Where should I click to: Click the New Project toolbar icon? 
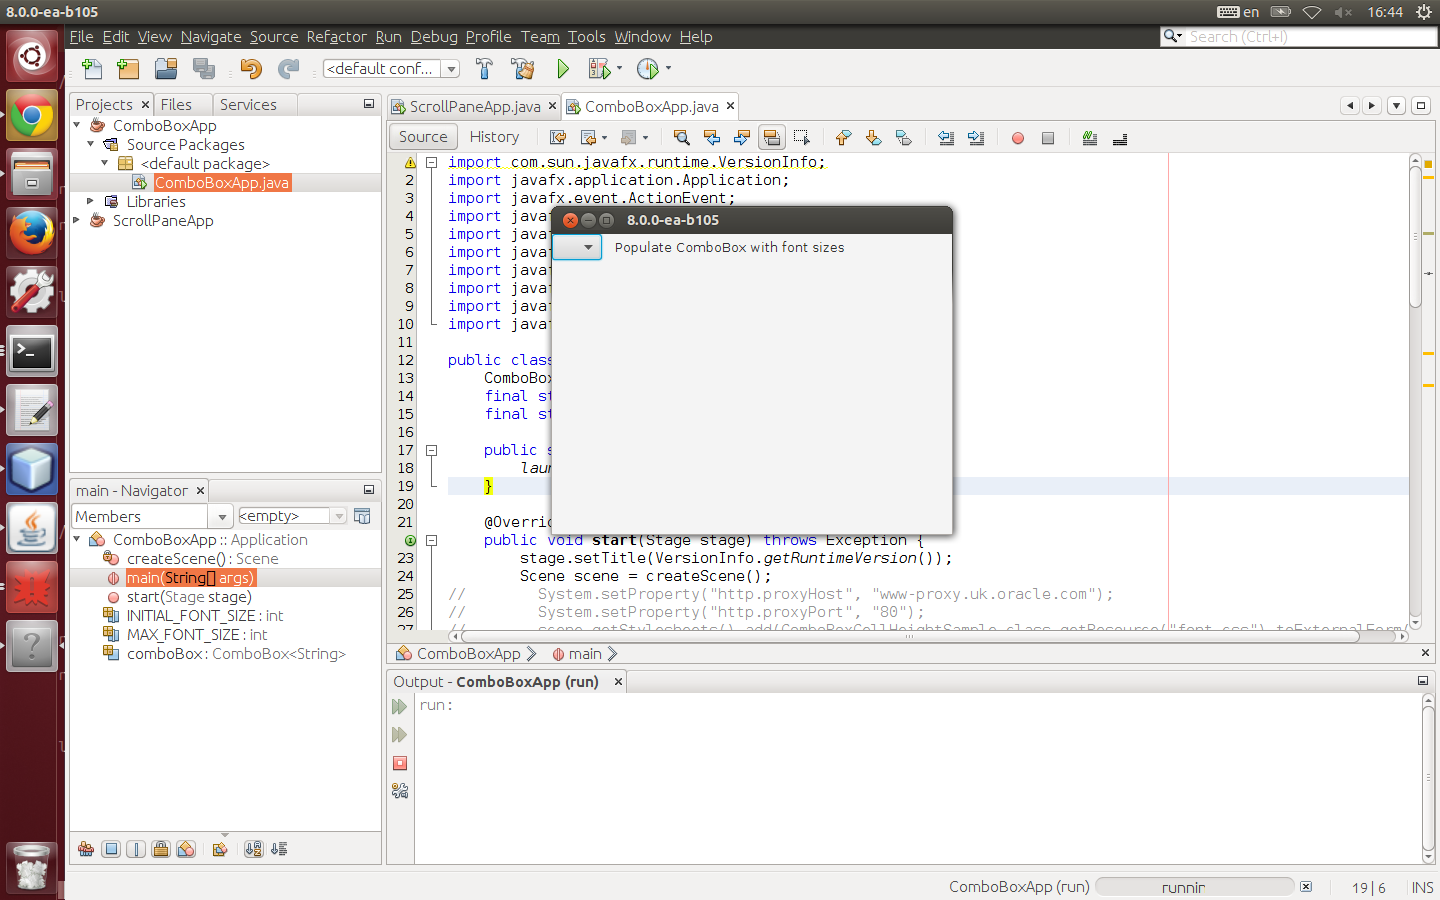click(x=128, y=69)
